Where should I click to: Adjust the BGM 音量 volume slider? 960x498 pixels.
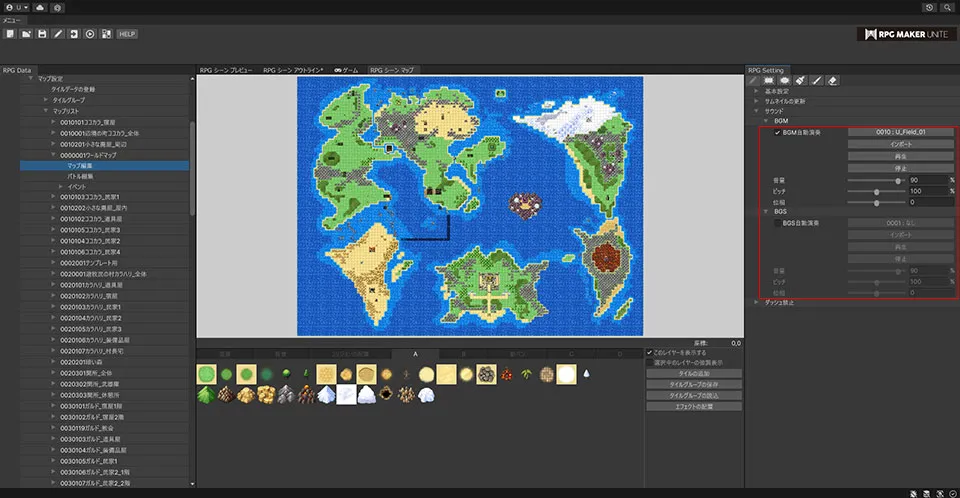click(x=897, y=179)
